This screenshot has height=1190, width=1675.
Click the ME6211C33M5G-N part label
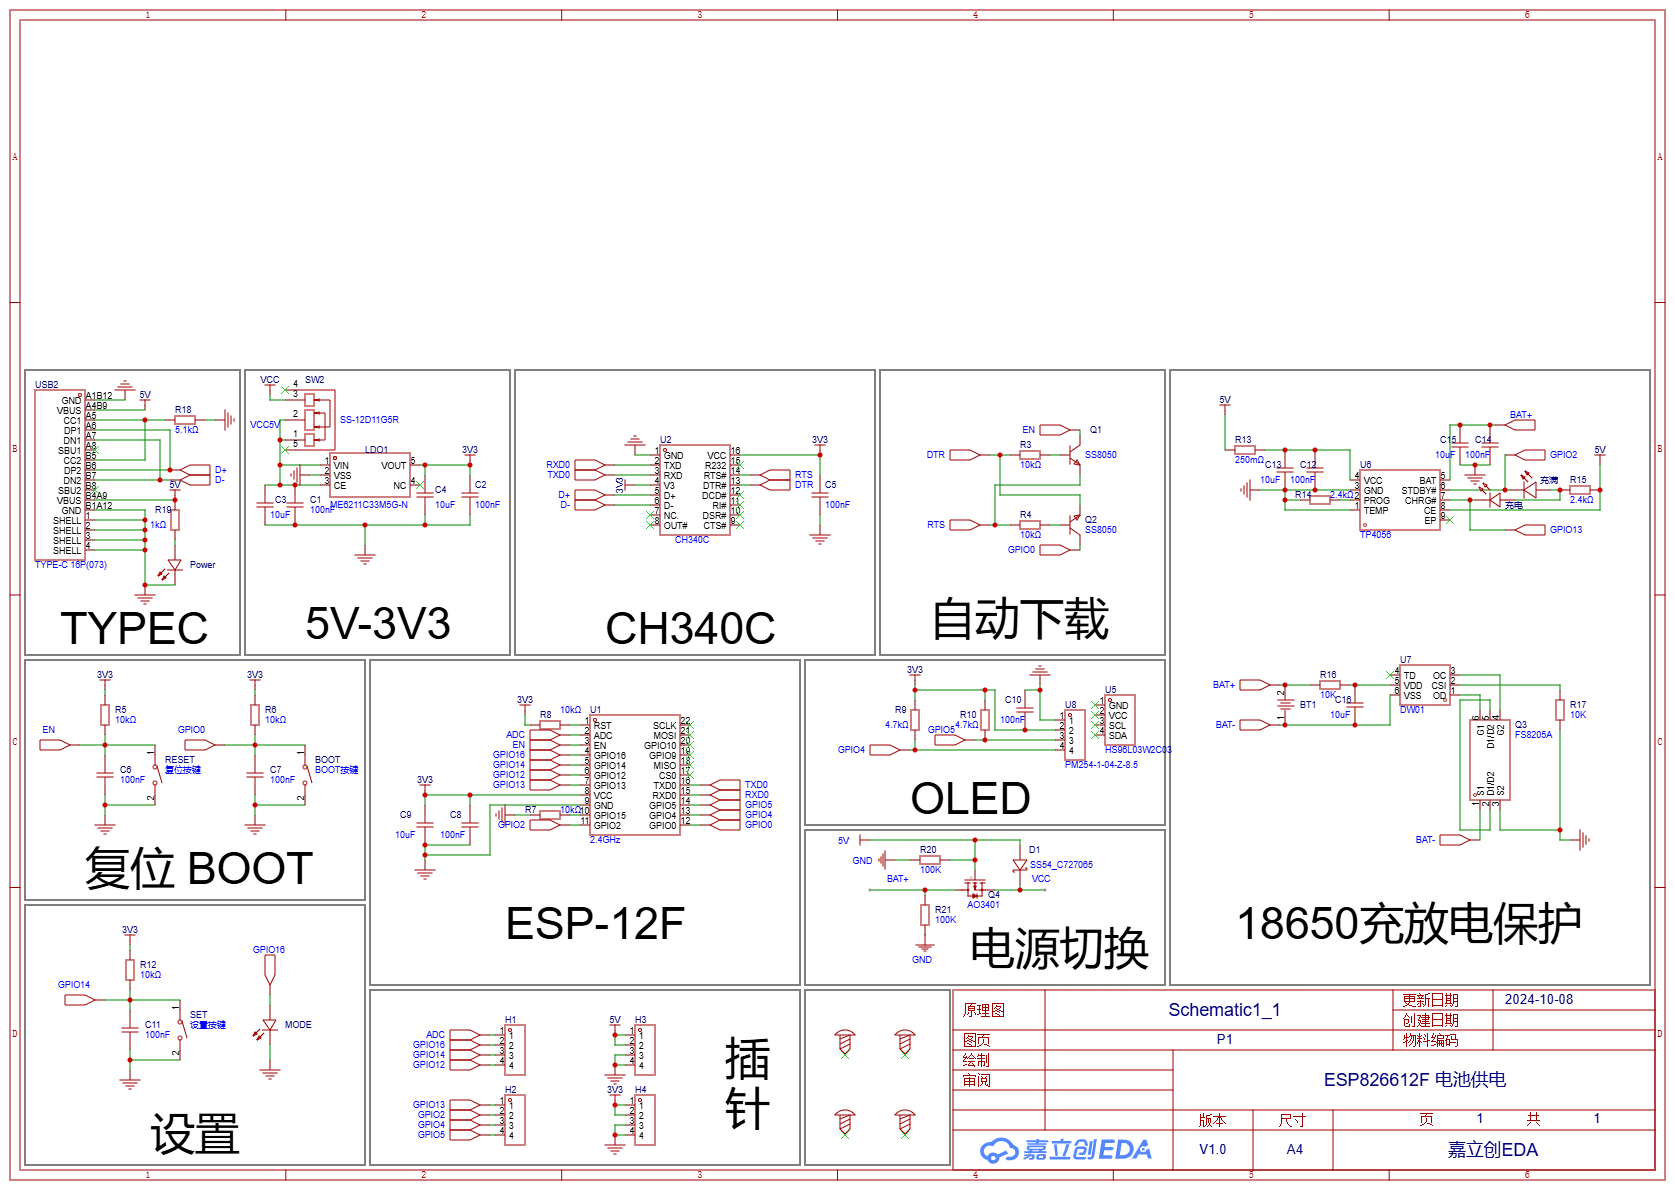369,505
